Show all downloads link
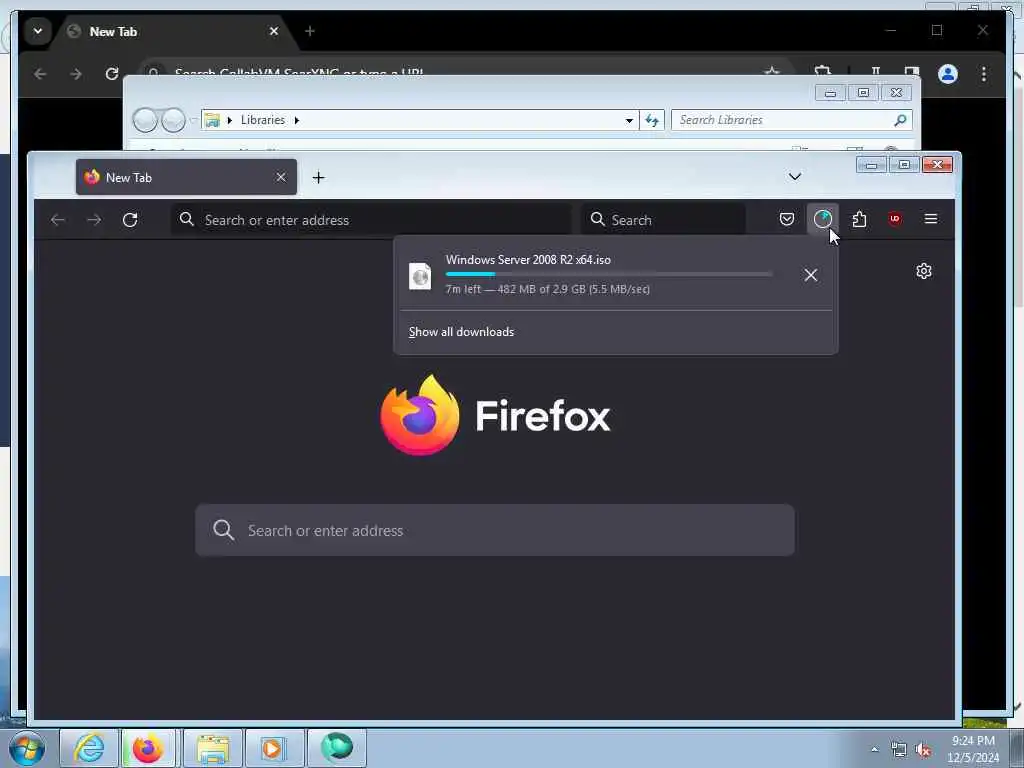This screenshot has height=768, width=1024. [x=461, y=332]
